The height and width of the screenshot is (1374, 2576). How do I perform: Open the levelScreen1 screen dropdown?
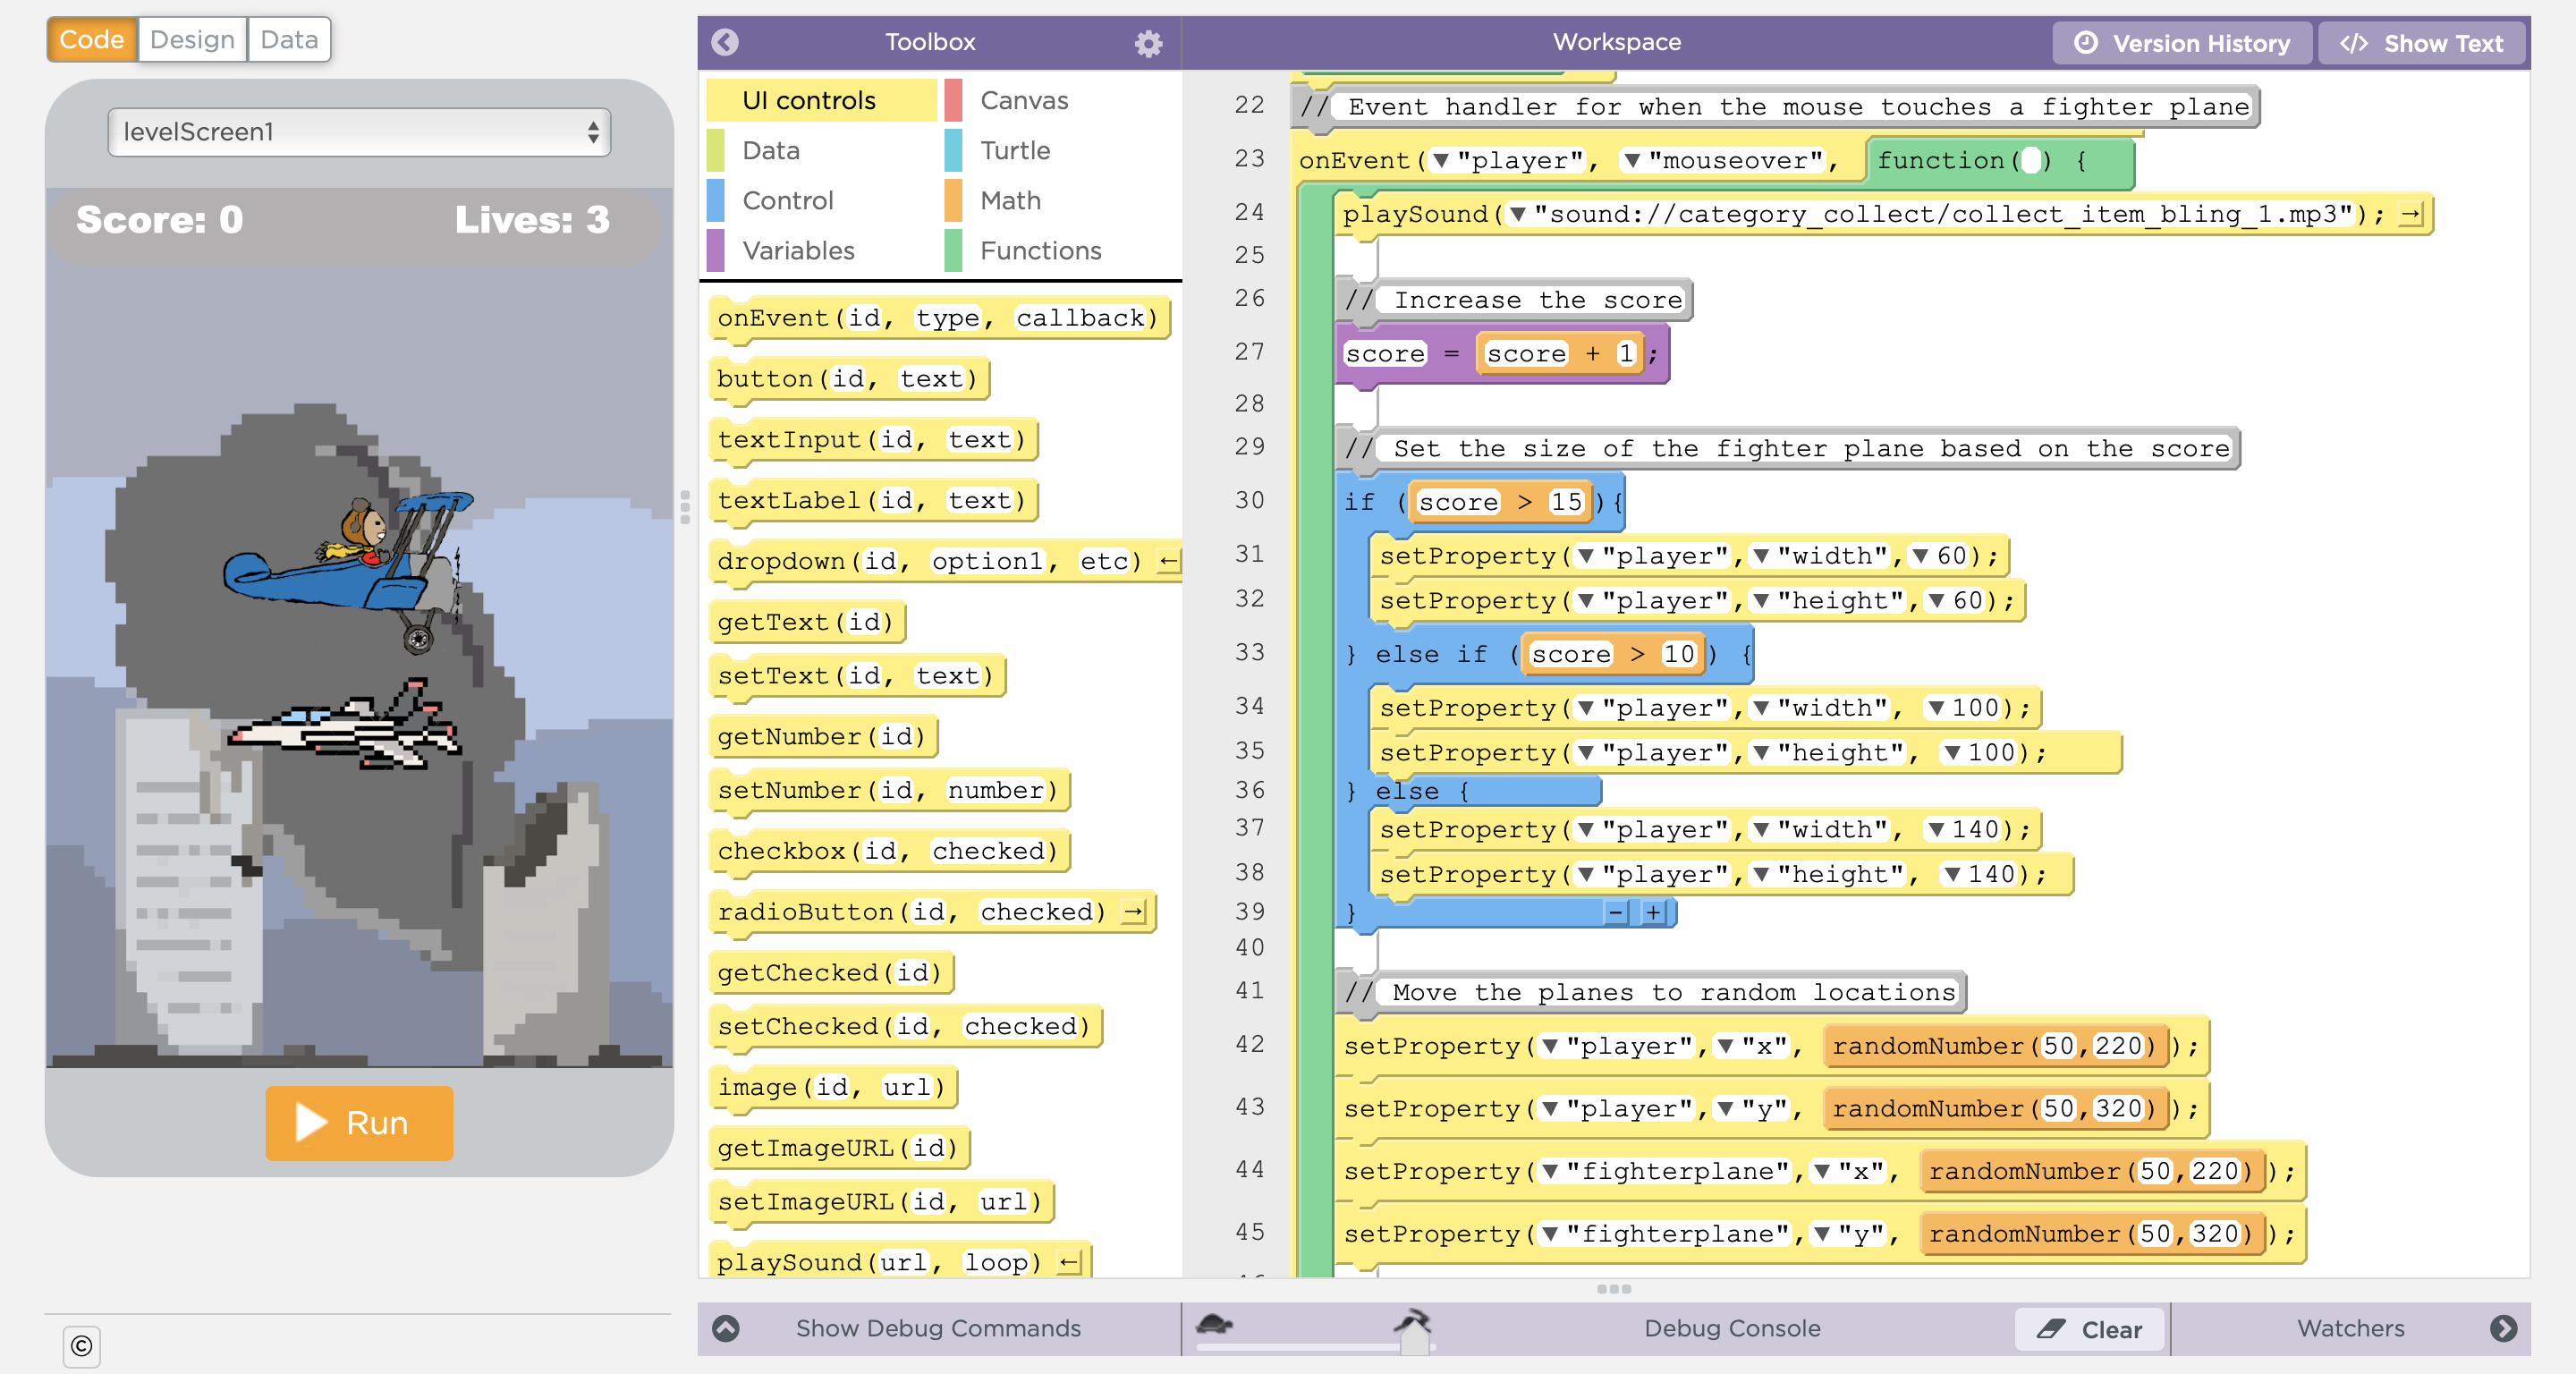tap(359, 132)
